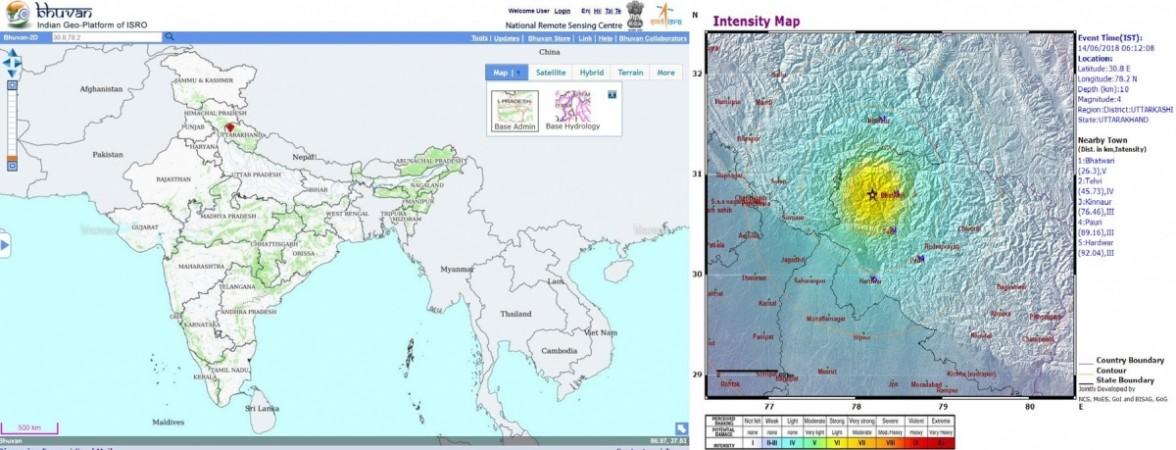Open the Map type dropdown arrow

point(520,73)
